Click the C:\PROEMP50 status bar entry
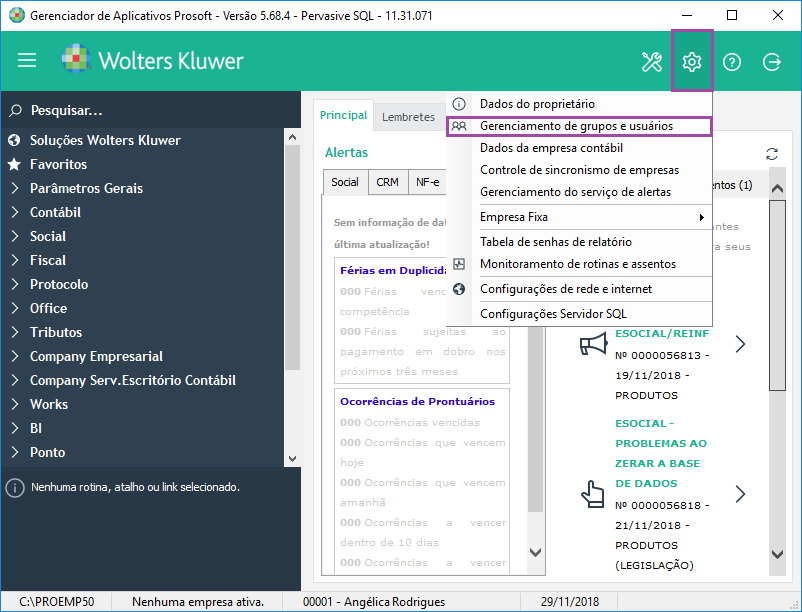Viewport: 802px width, 612px height. (56, 602)
